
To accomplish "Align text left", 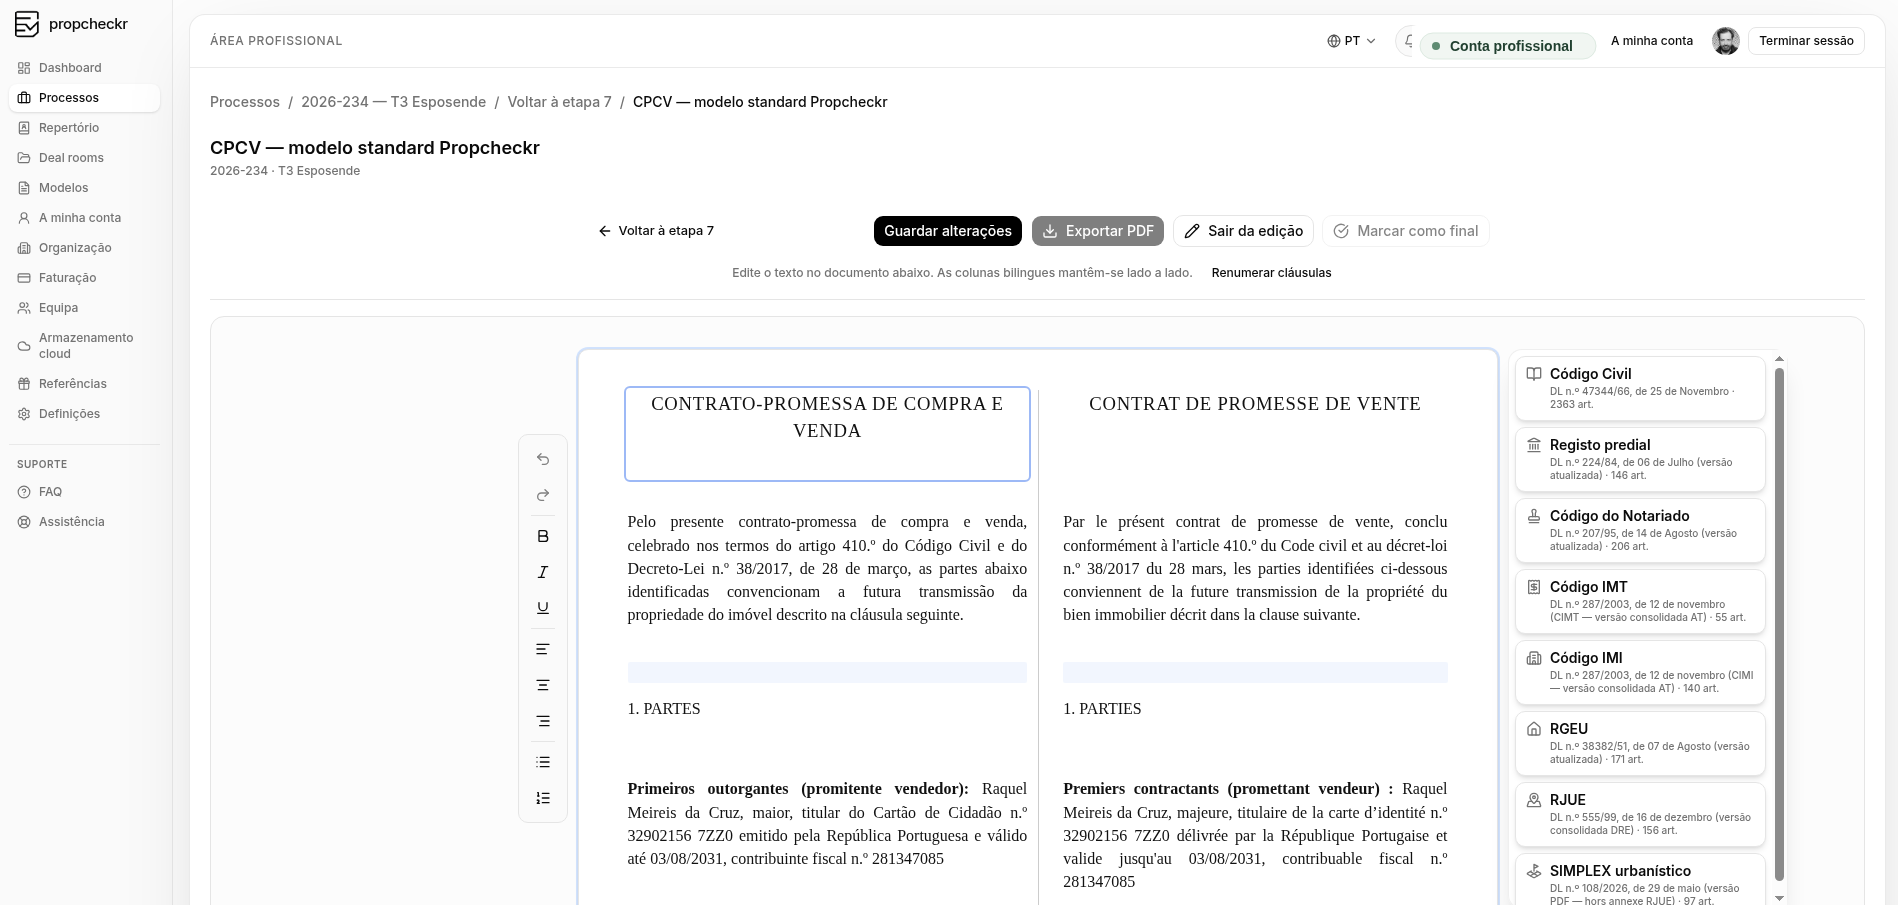I will [543, 649].
